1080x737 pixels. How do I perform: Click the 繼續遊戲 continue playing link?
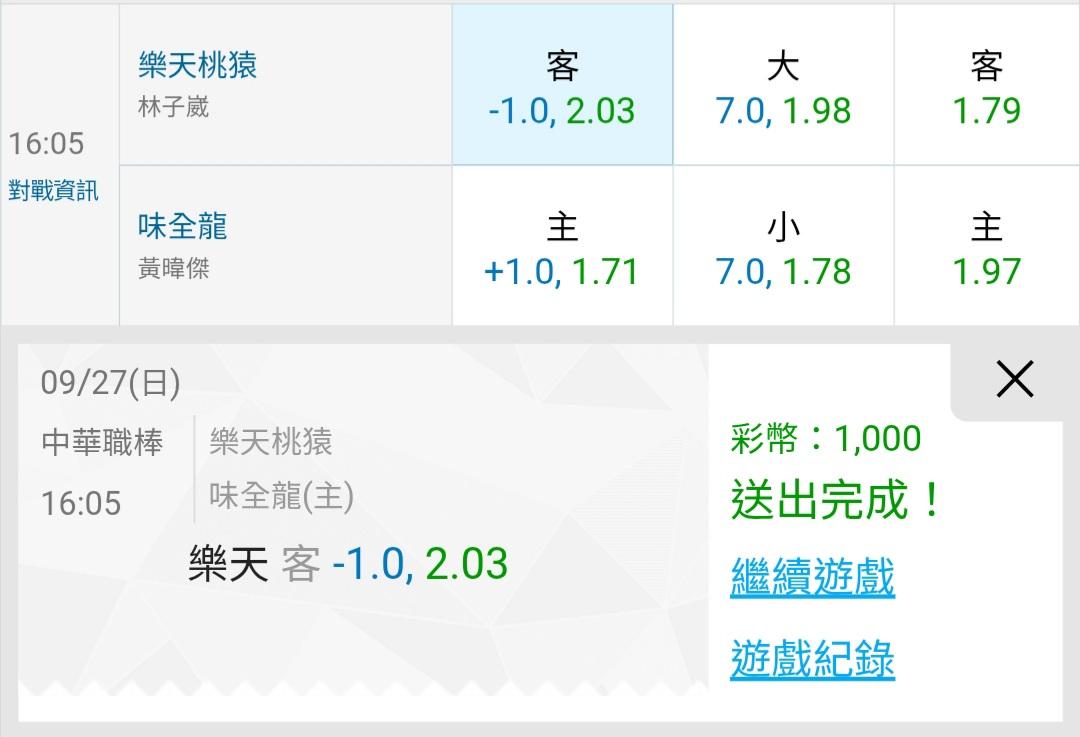[x=812, y=577]
